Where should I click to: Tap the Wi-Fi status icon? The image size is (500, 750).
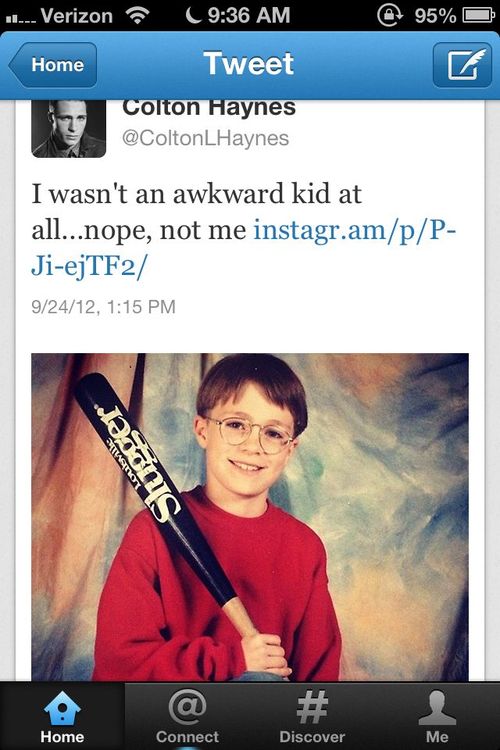pyautogui.click(x=137, y=15)
